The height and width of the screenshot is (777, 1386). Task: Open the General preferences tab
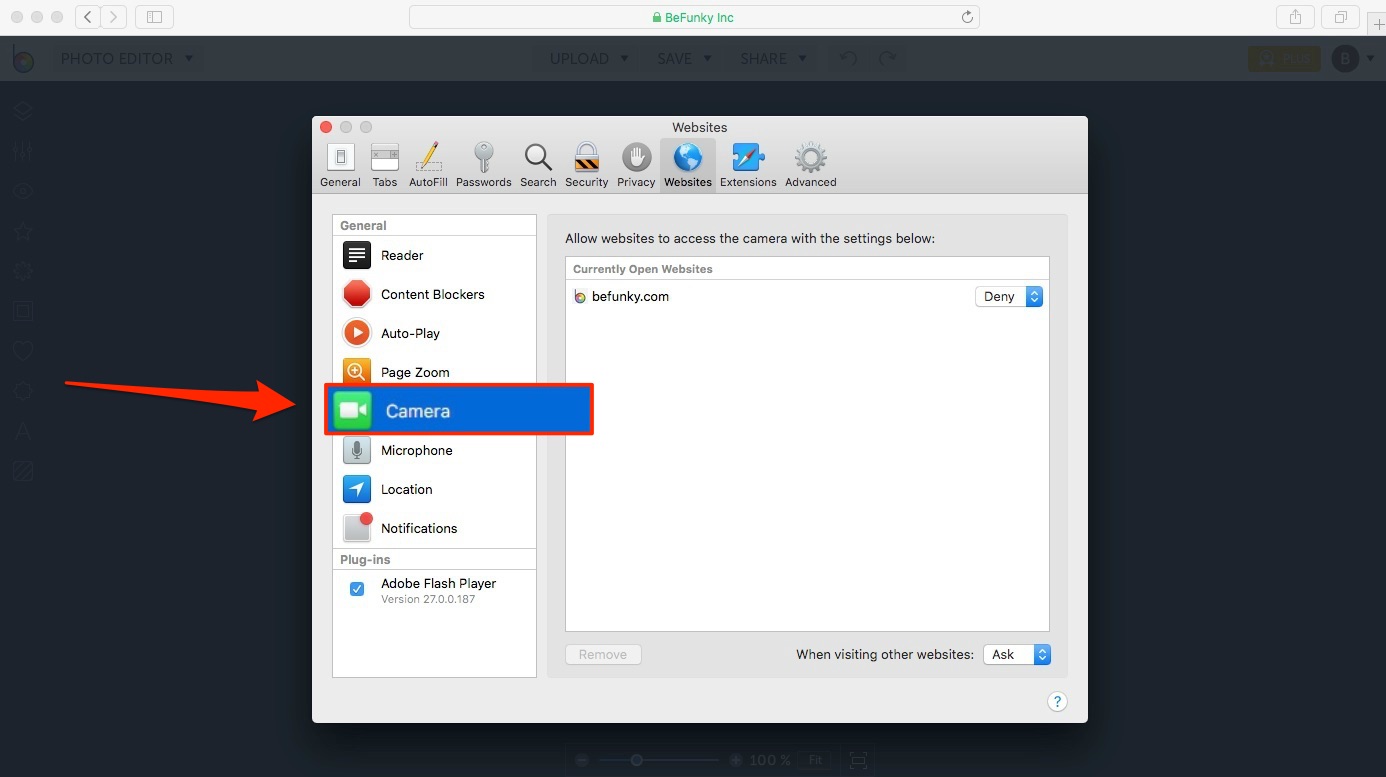[x=340, y=165]
